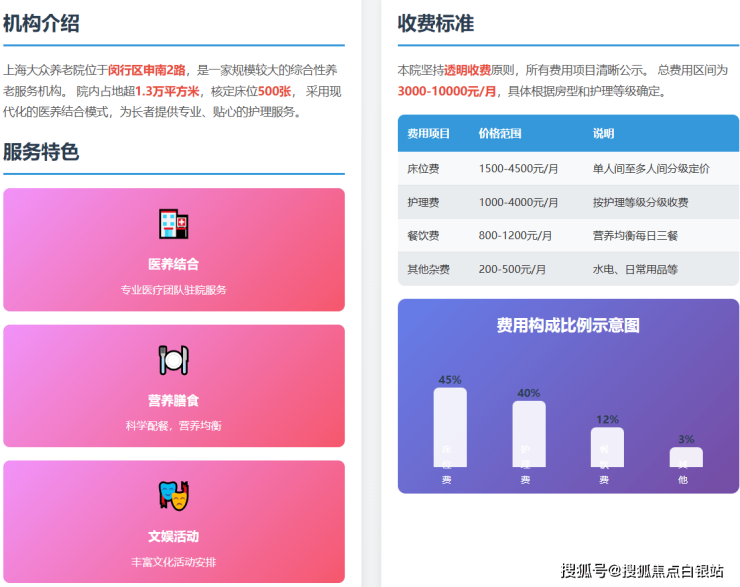The width and height of the screenshot is (740, 587).
Task: Select the 护理费 table row
Action: (x=567, y=203)
